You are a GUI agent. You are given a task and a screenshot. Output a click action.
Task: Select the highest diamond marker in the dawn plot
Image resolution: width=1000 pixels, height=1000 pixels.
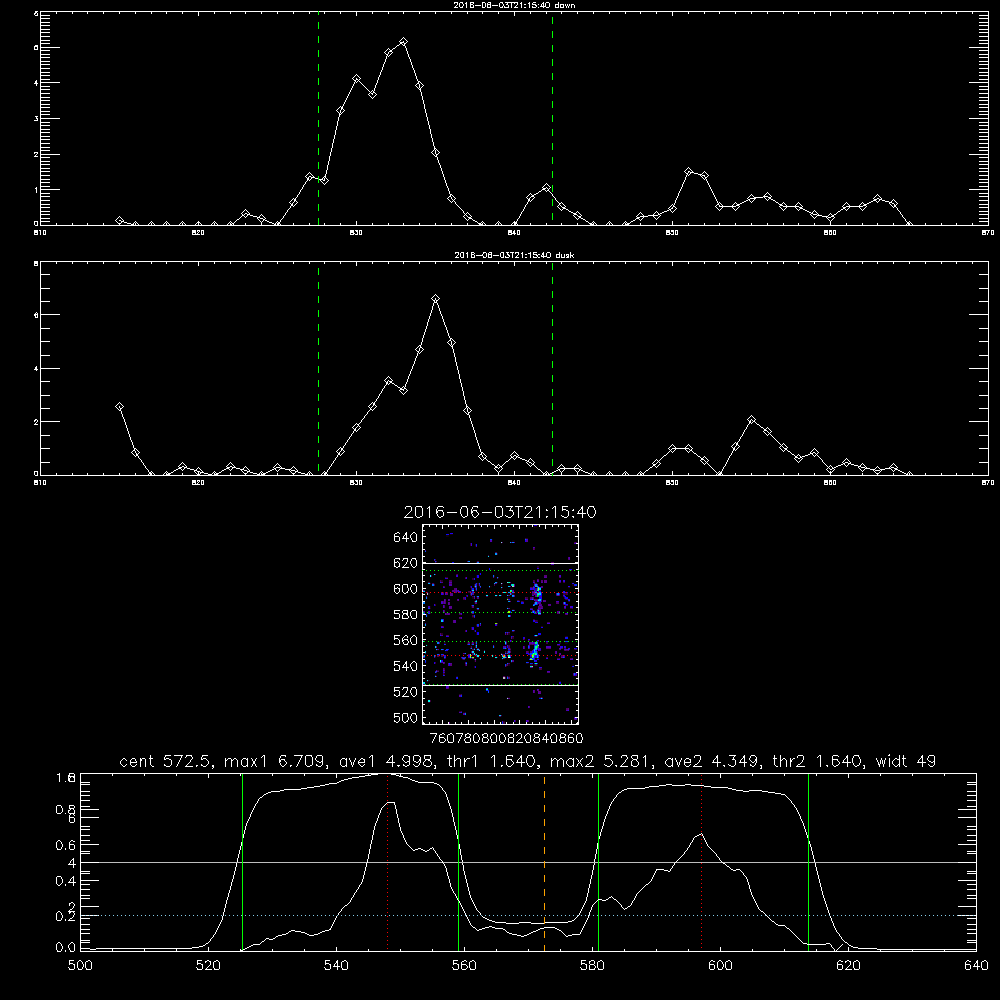403,42
